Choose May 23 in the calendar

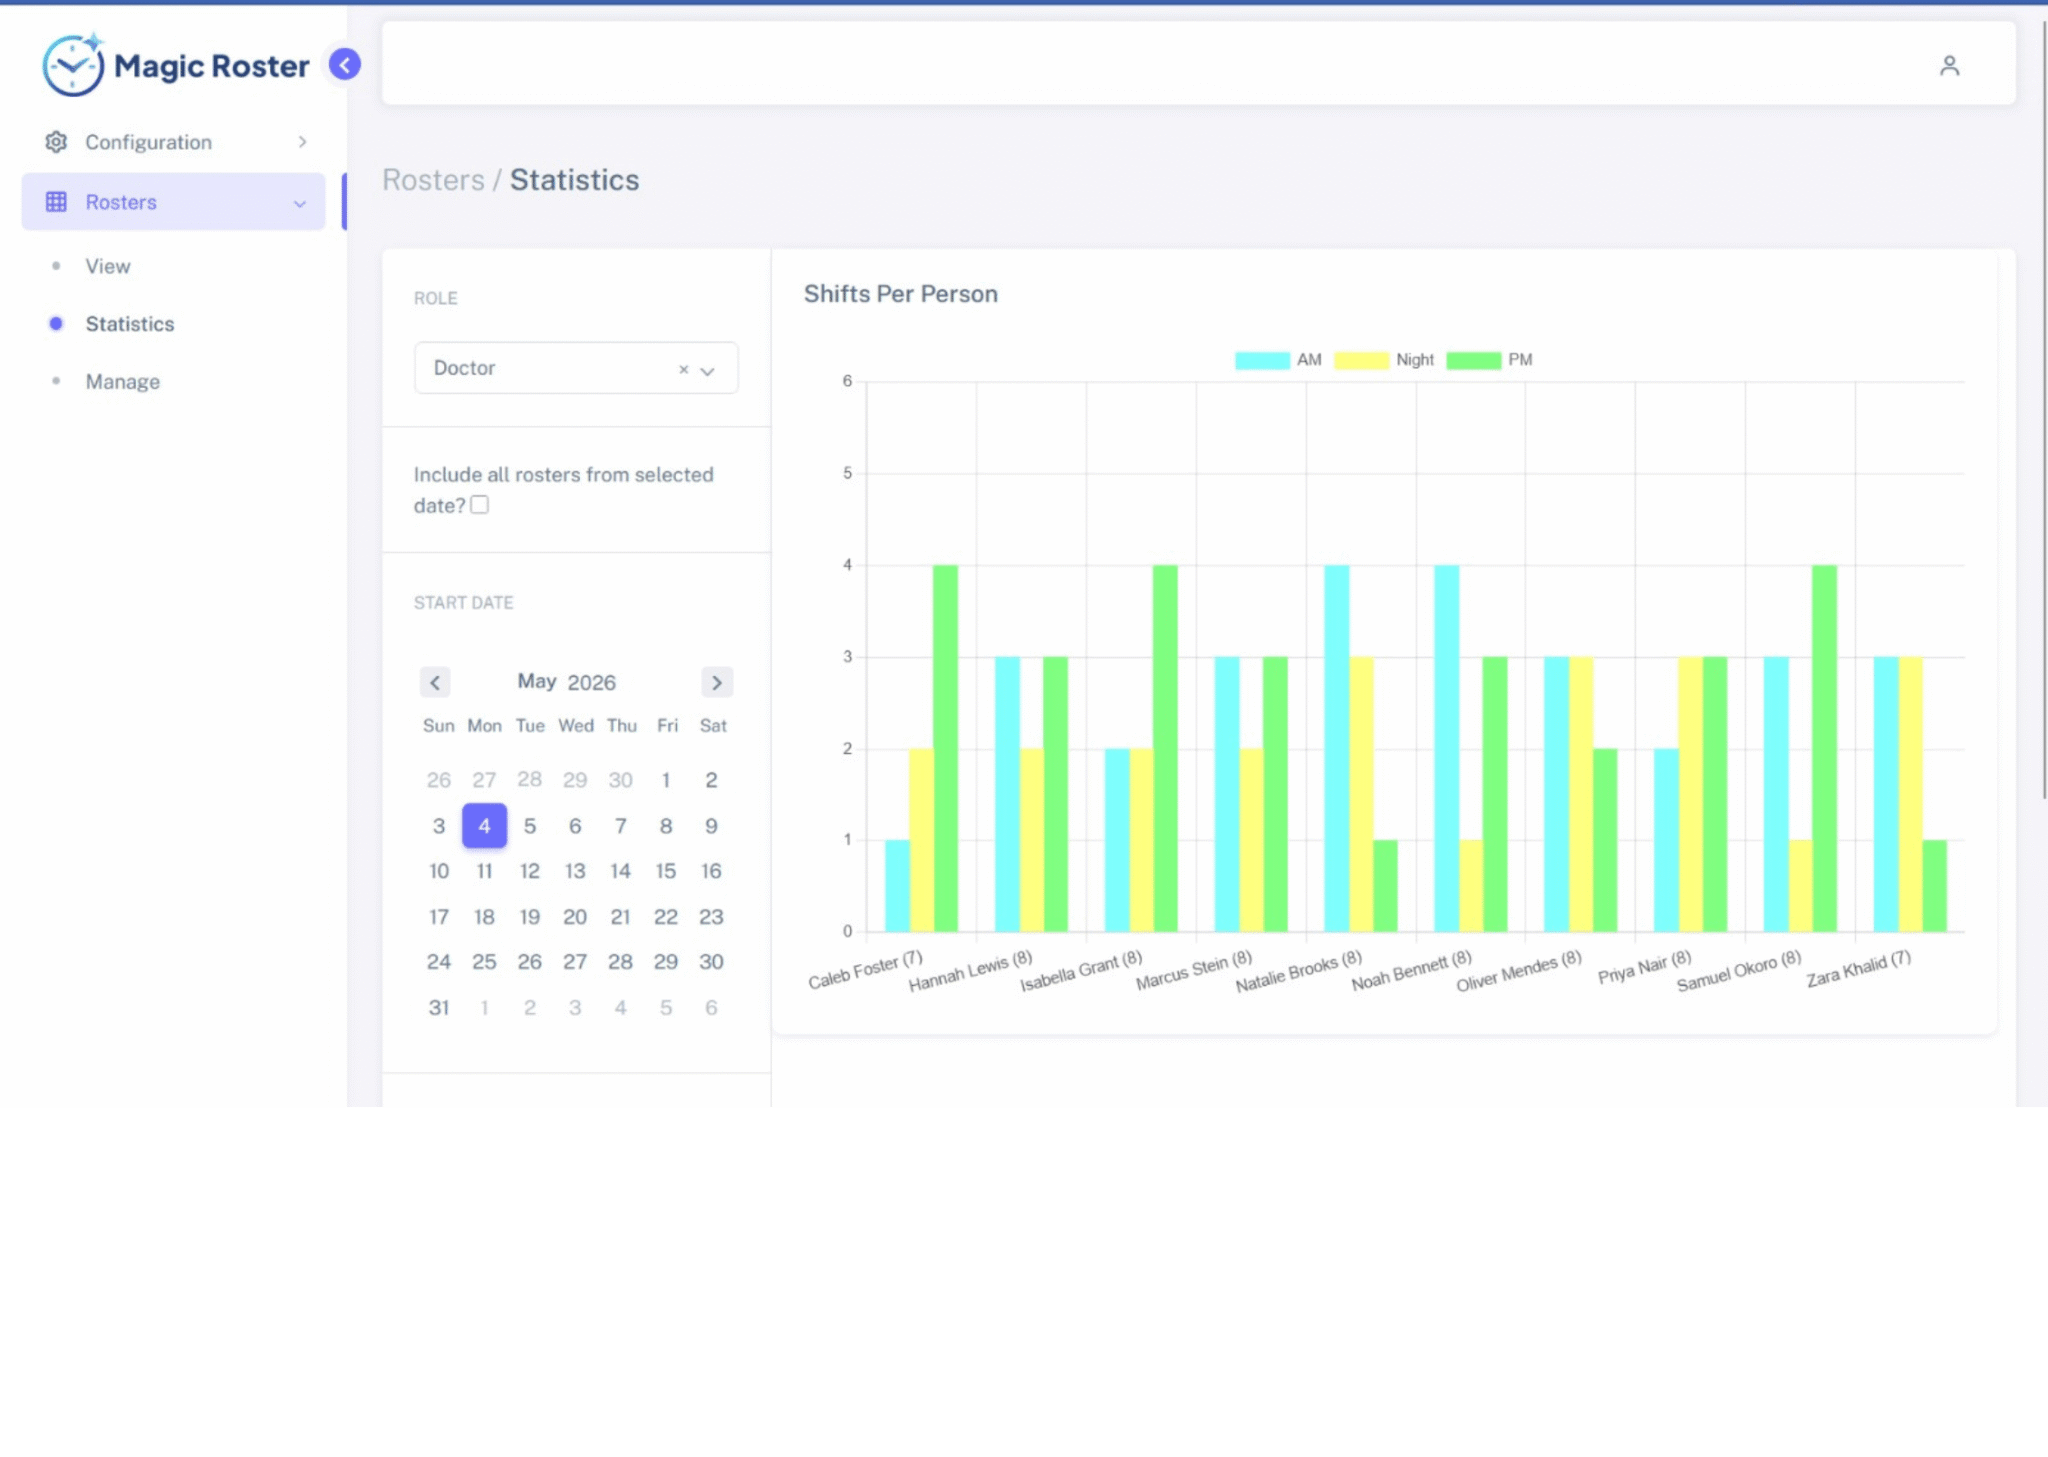pyautogui.click(x=711, y=917)
